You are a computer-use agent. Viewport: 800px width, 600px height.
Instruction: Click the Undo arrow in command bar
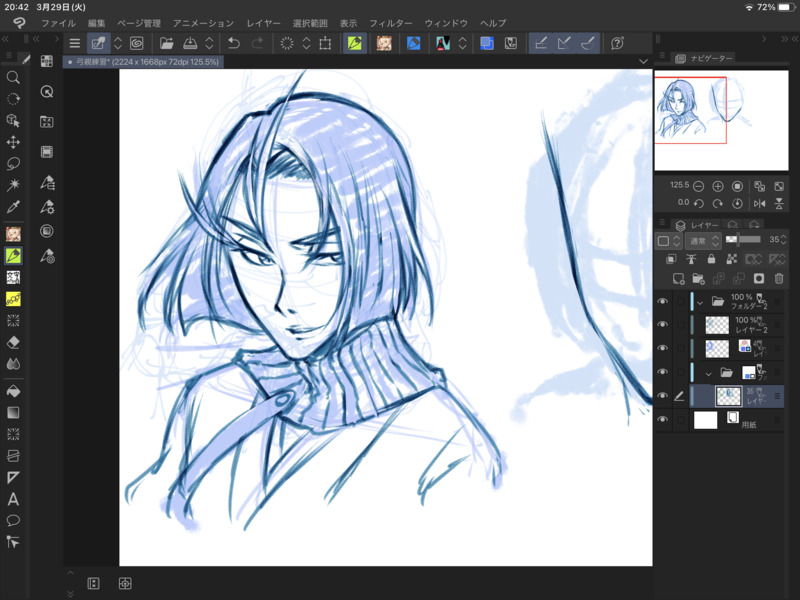234,43
